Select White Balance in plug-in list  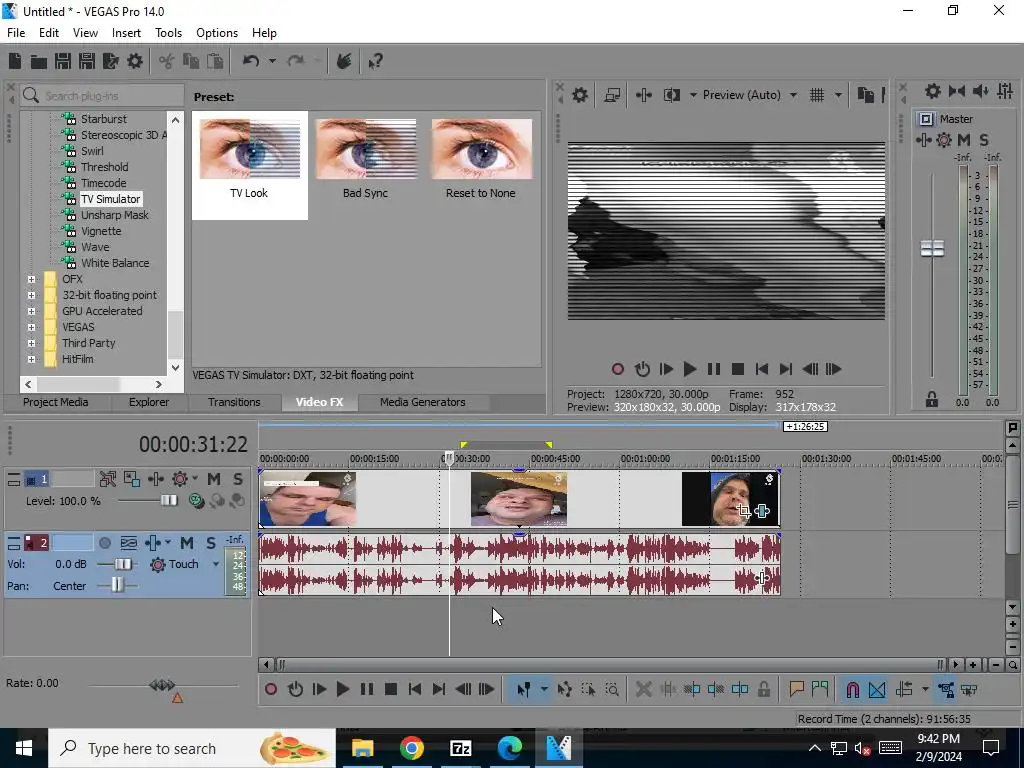(115, 263)
